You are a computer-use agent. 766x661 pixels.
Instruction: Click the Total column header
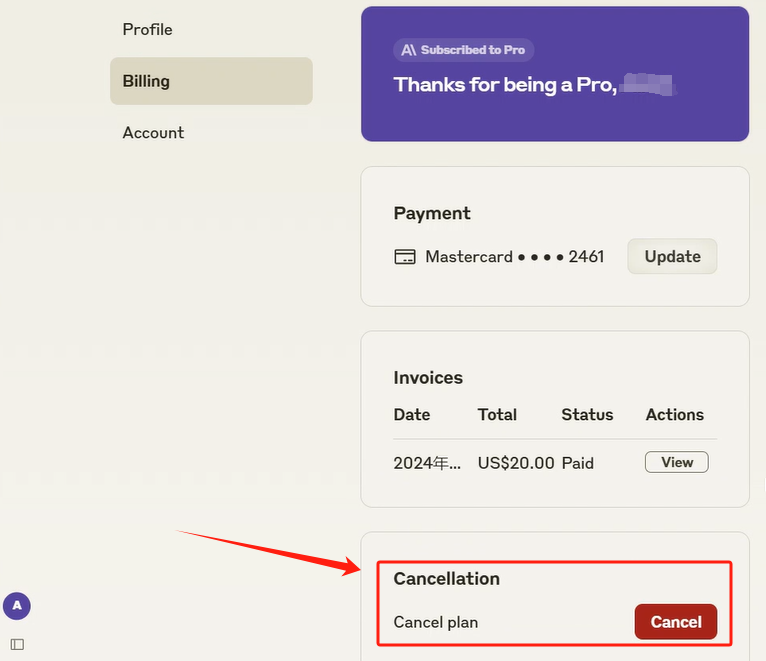(497, 414)
